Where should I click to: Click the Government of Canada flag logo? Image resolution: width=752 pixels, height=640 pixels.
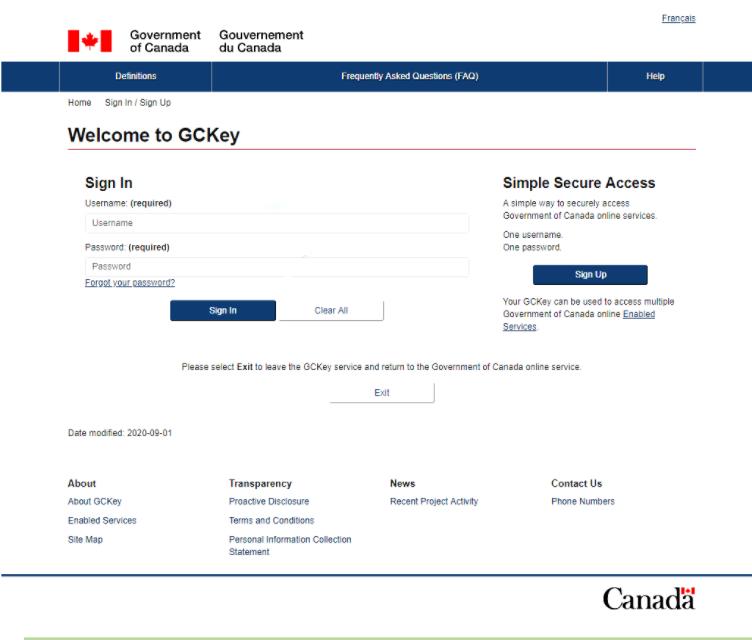point(90,41)
